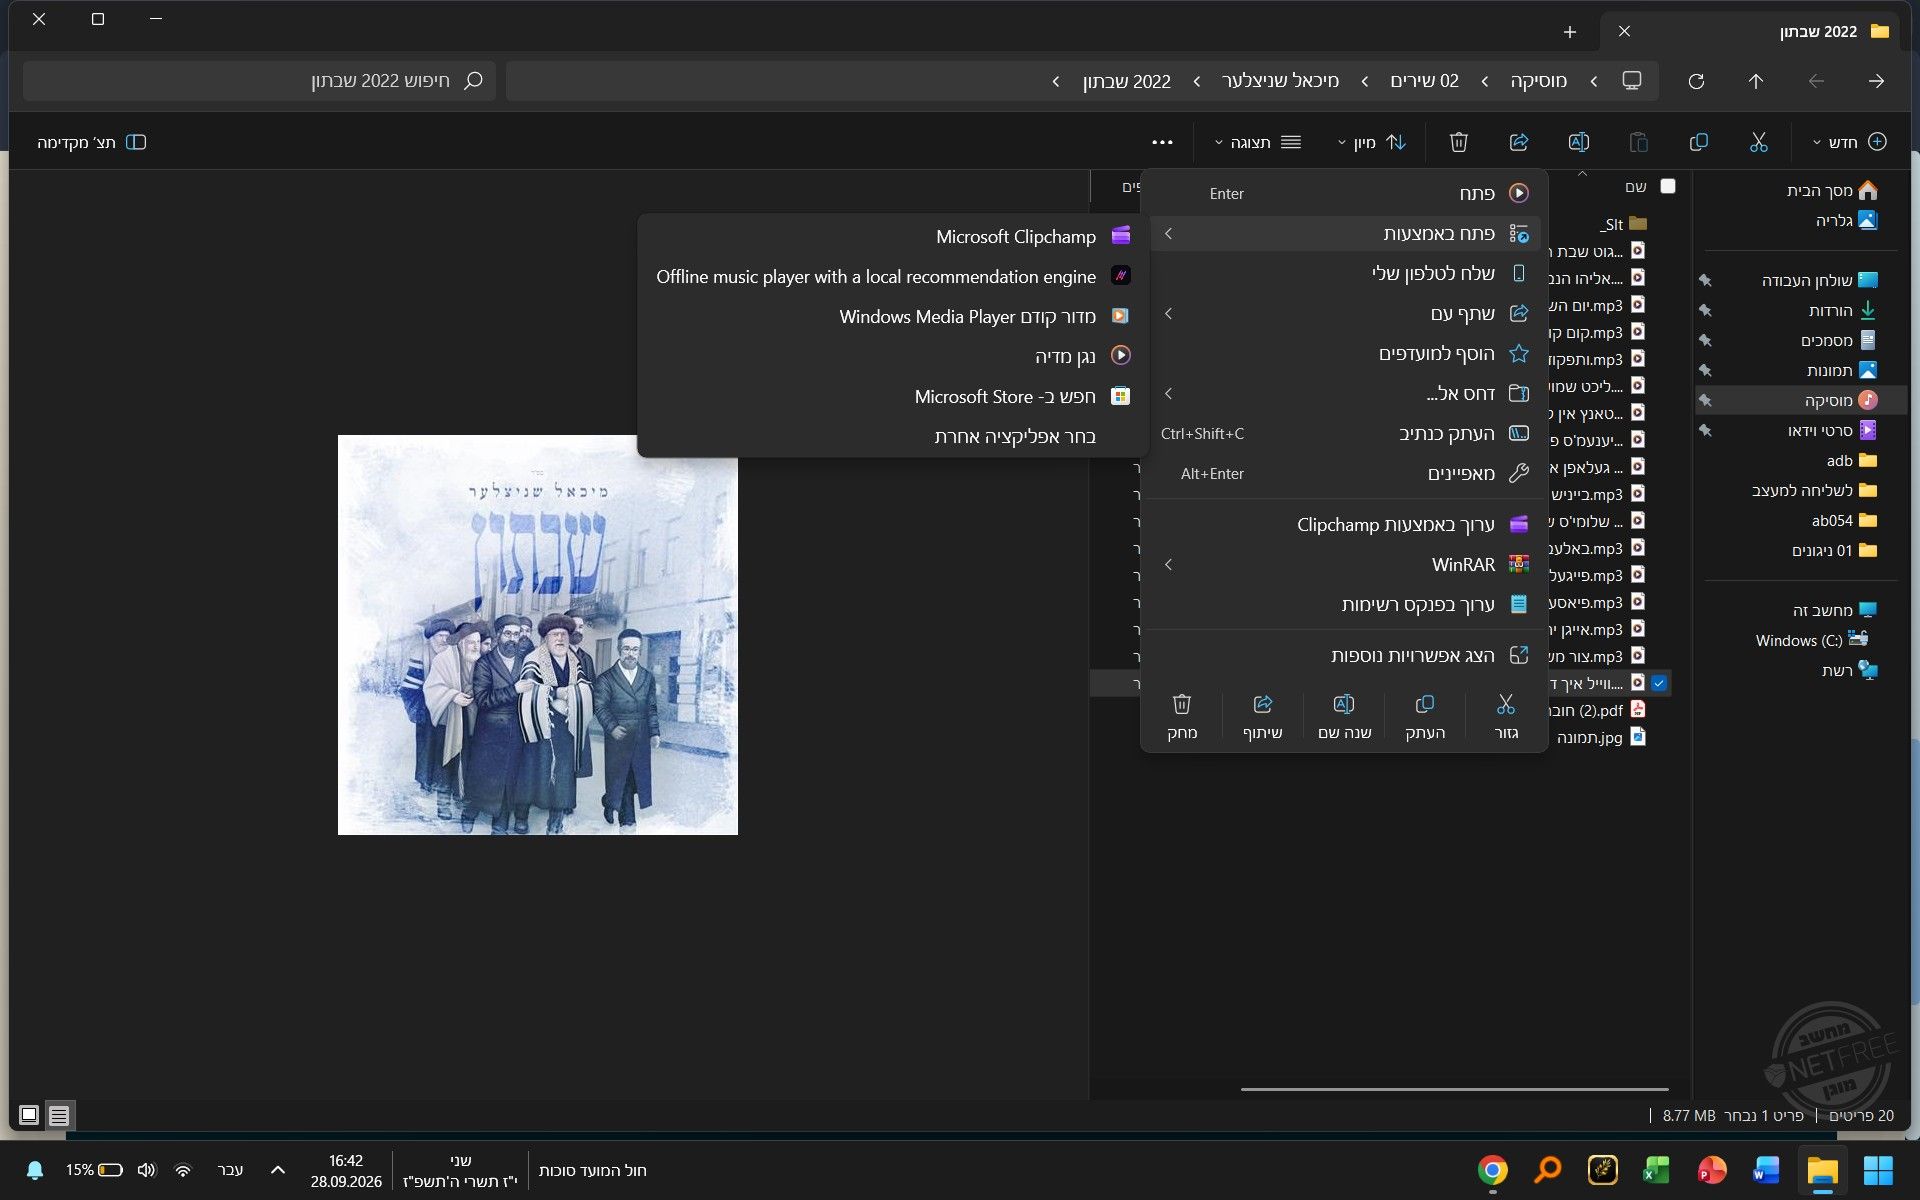This screenshot has width=1920, height=1200.
Task: Click the album cover preview image
Action: tap(538, 635)
